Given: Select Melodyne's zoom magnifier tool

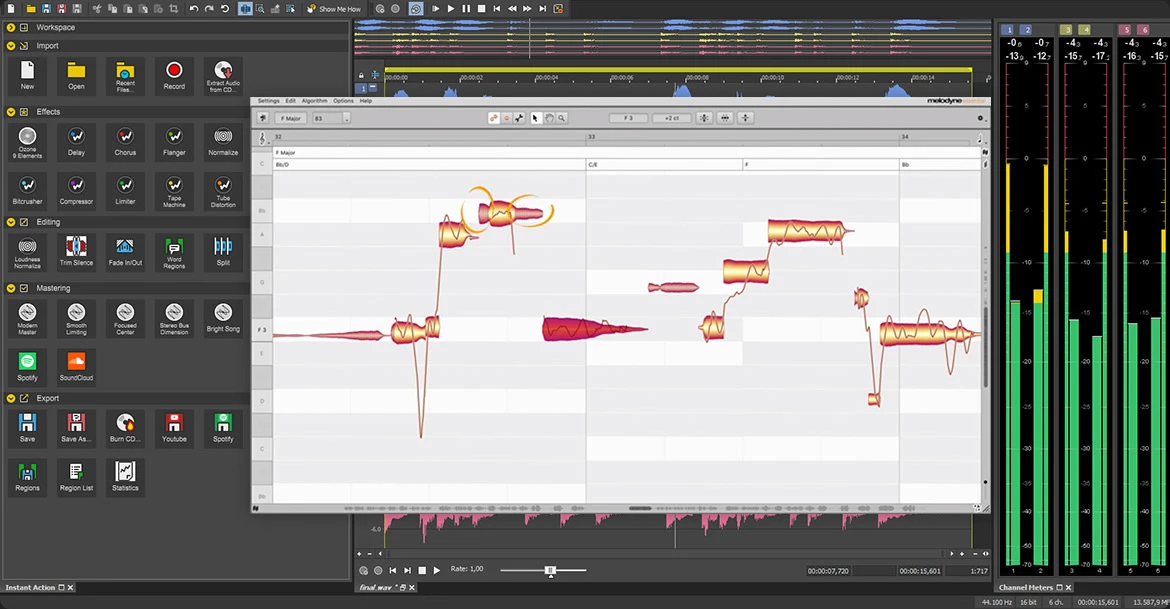Looking at the screenshot, I should point(561,118).
